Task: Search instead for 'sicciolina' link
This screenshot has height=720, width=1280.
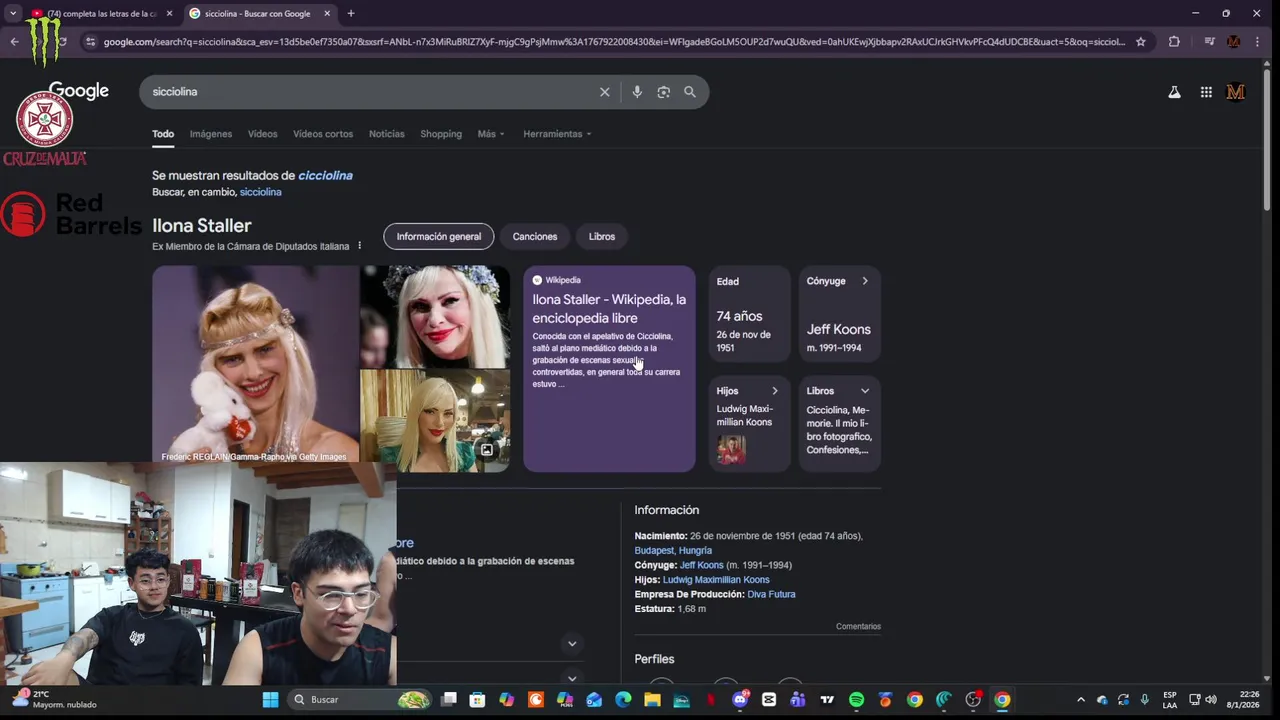Action: tap(261, 192)
